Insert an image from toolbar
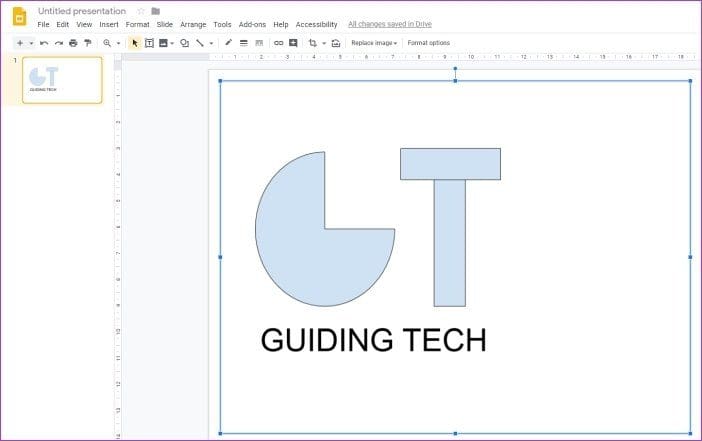 163,43
